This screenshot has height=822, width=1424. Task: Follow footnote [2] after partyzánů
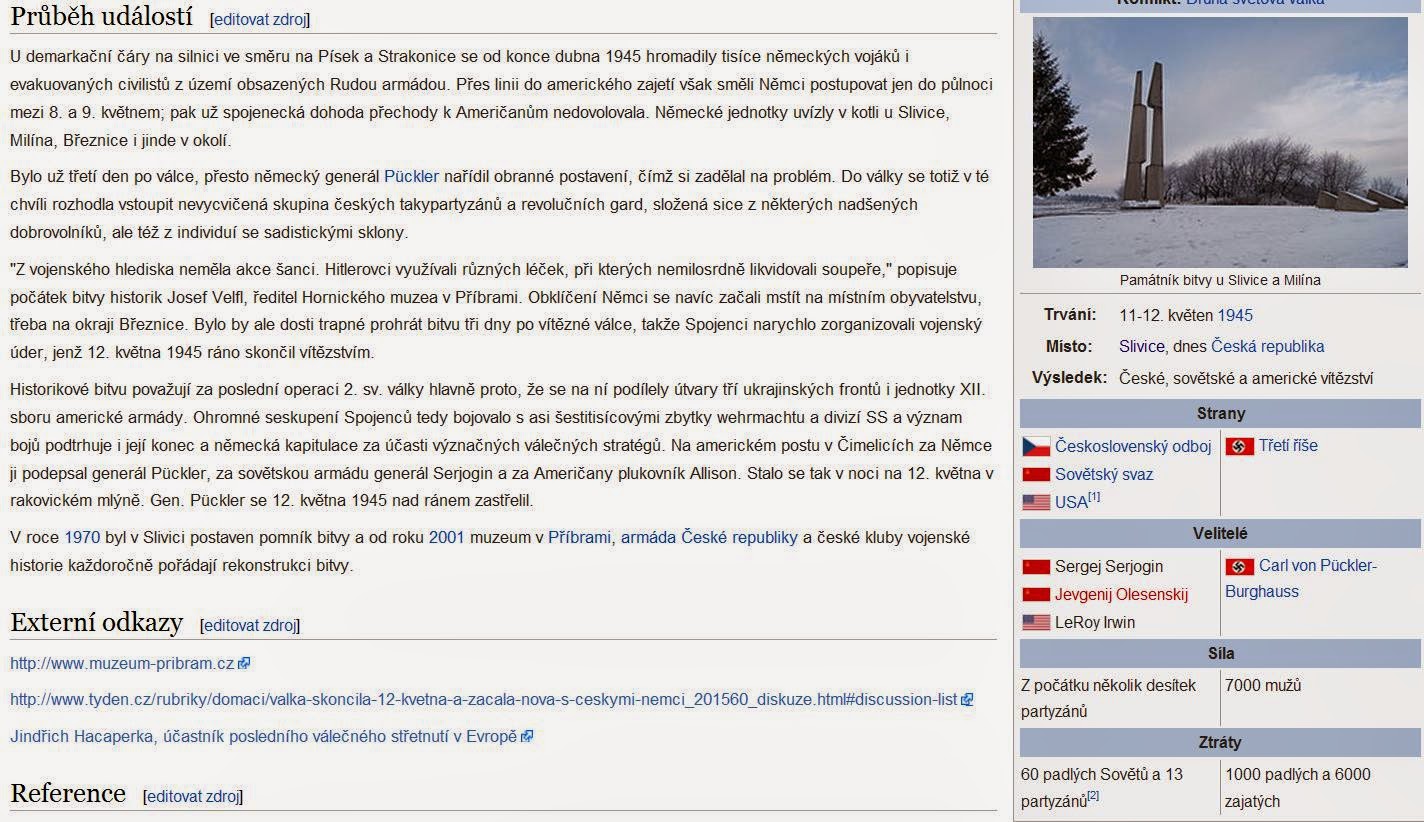pyautogui.click(x=1093, y=796)
